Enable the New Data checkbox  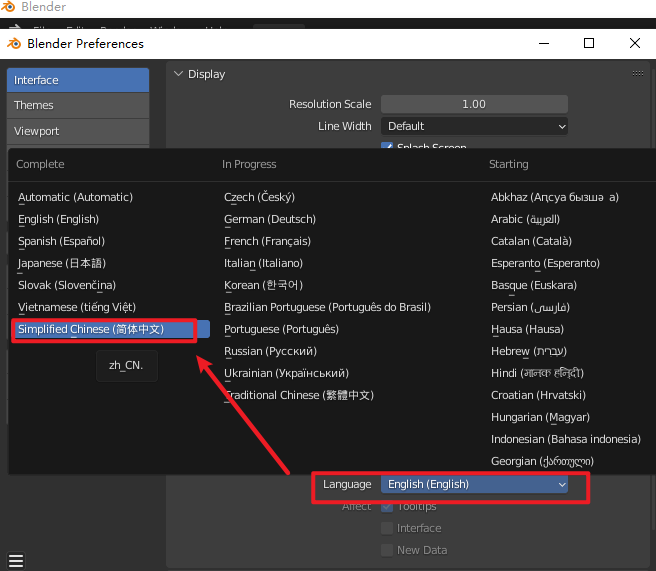click(387, 550)
